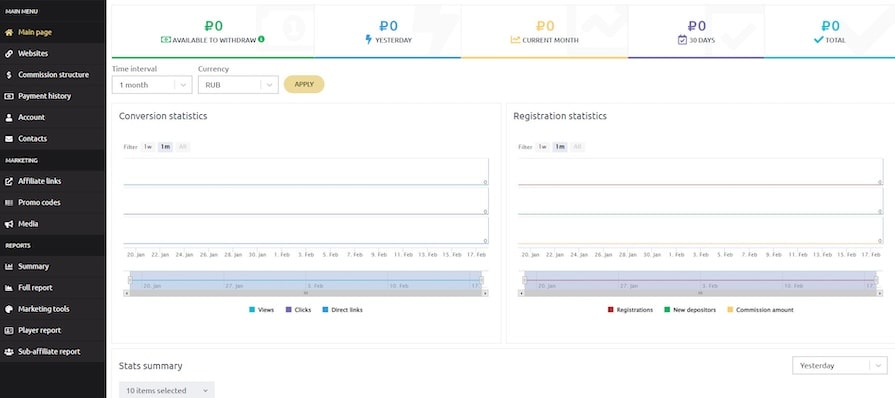
Task: Open the Player report page
Action: (53, 330)
